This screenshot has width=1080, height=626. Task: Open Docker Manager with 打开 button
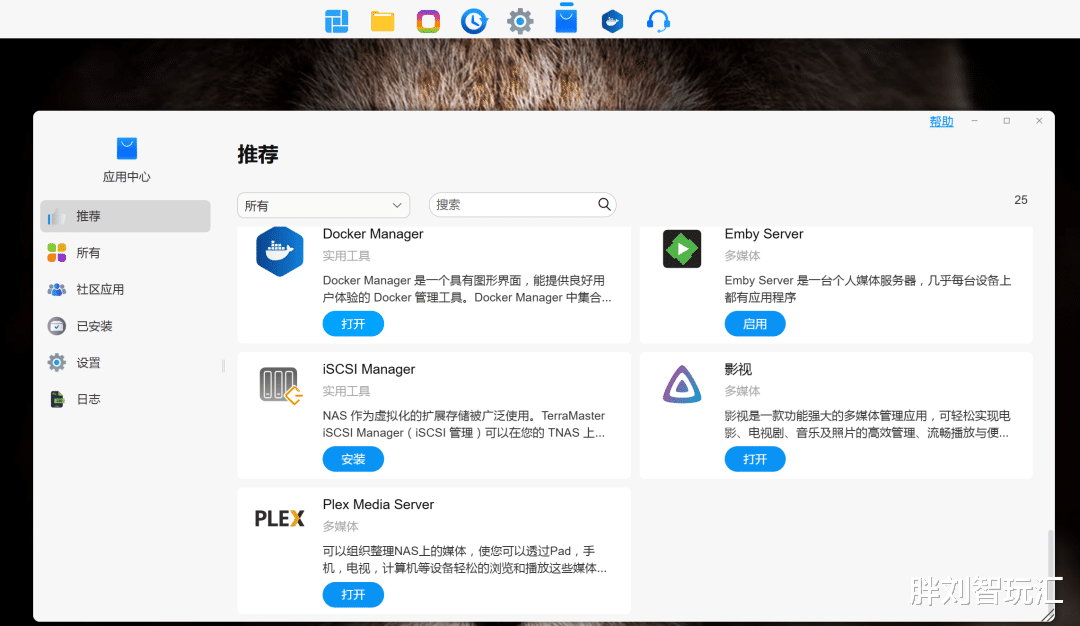pos(353,324)
